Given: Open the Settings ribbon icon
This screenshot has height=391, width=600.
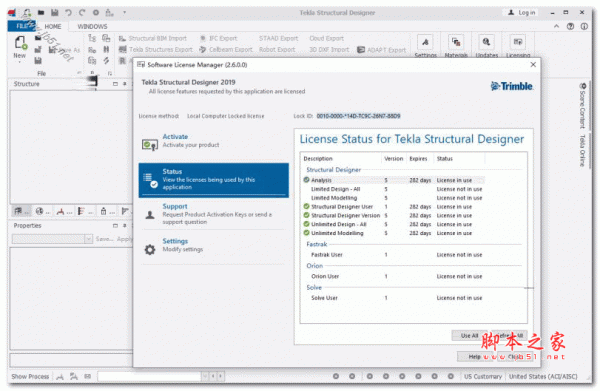Looking at the screenshot, I should [425, 42].
